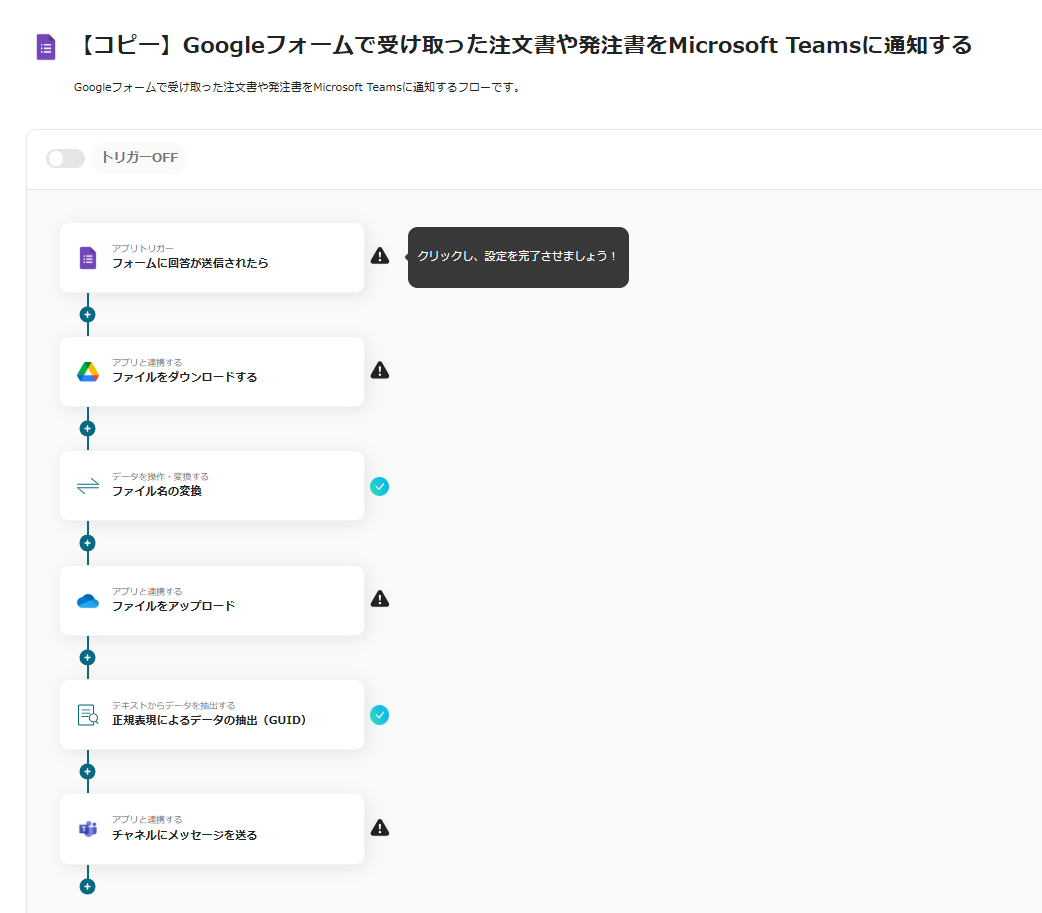Click the data conversion arrows icon
The image size is (1042, 913).
(88, 486)
